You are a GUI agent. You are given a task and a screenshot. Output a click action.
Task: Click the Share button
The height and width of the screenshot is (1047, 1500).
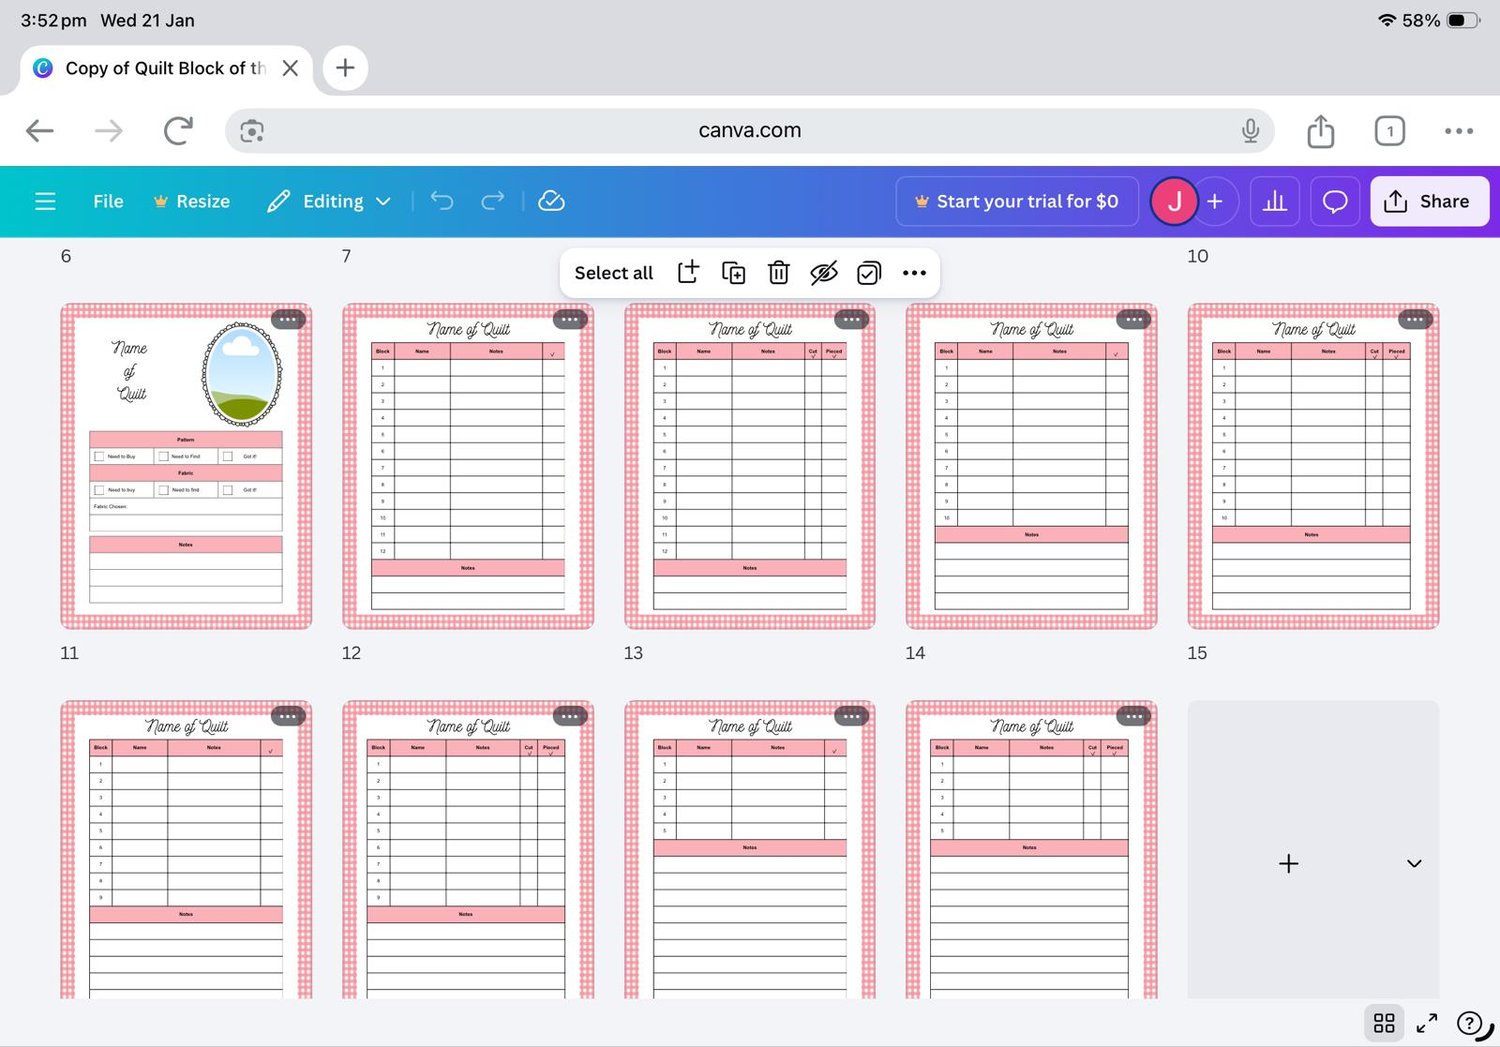click(1429, 201)
